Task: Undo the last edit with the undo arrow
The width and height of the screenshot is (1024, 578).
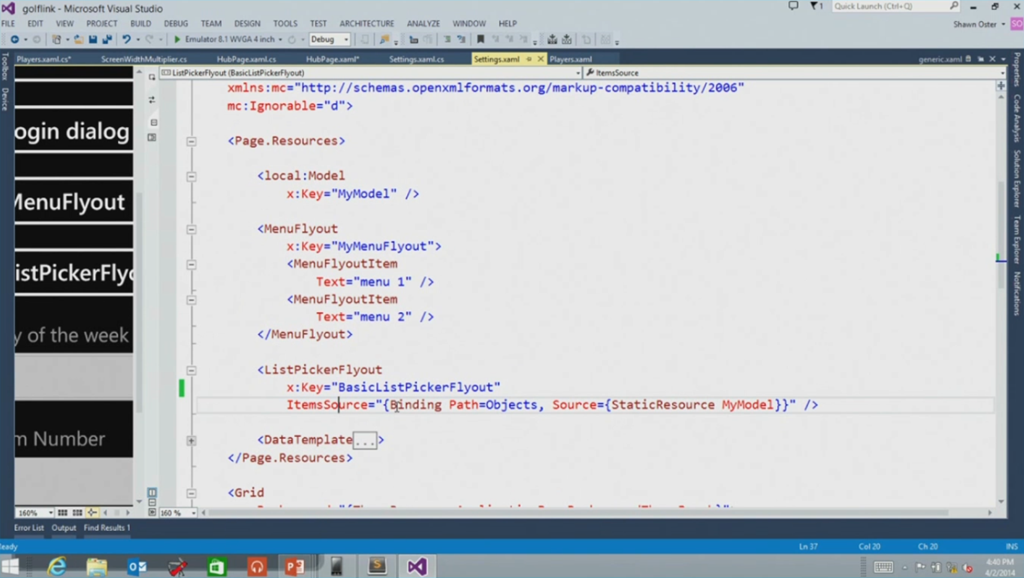Action: coord(126,40)
